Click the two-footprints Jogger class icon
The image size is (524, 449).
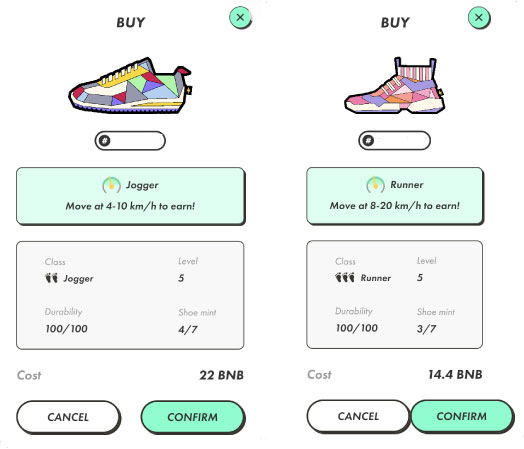(51, 278)
